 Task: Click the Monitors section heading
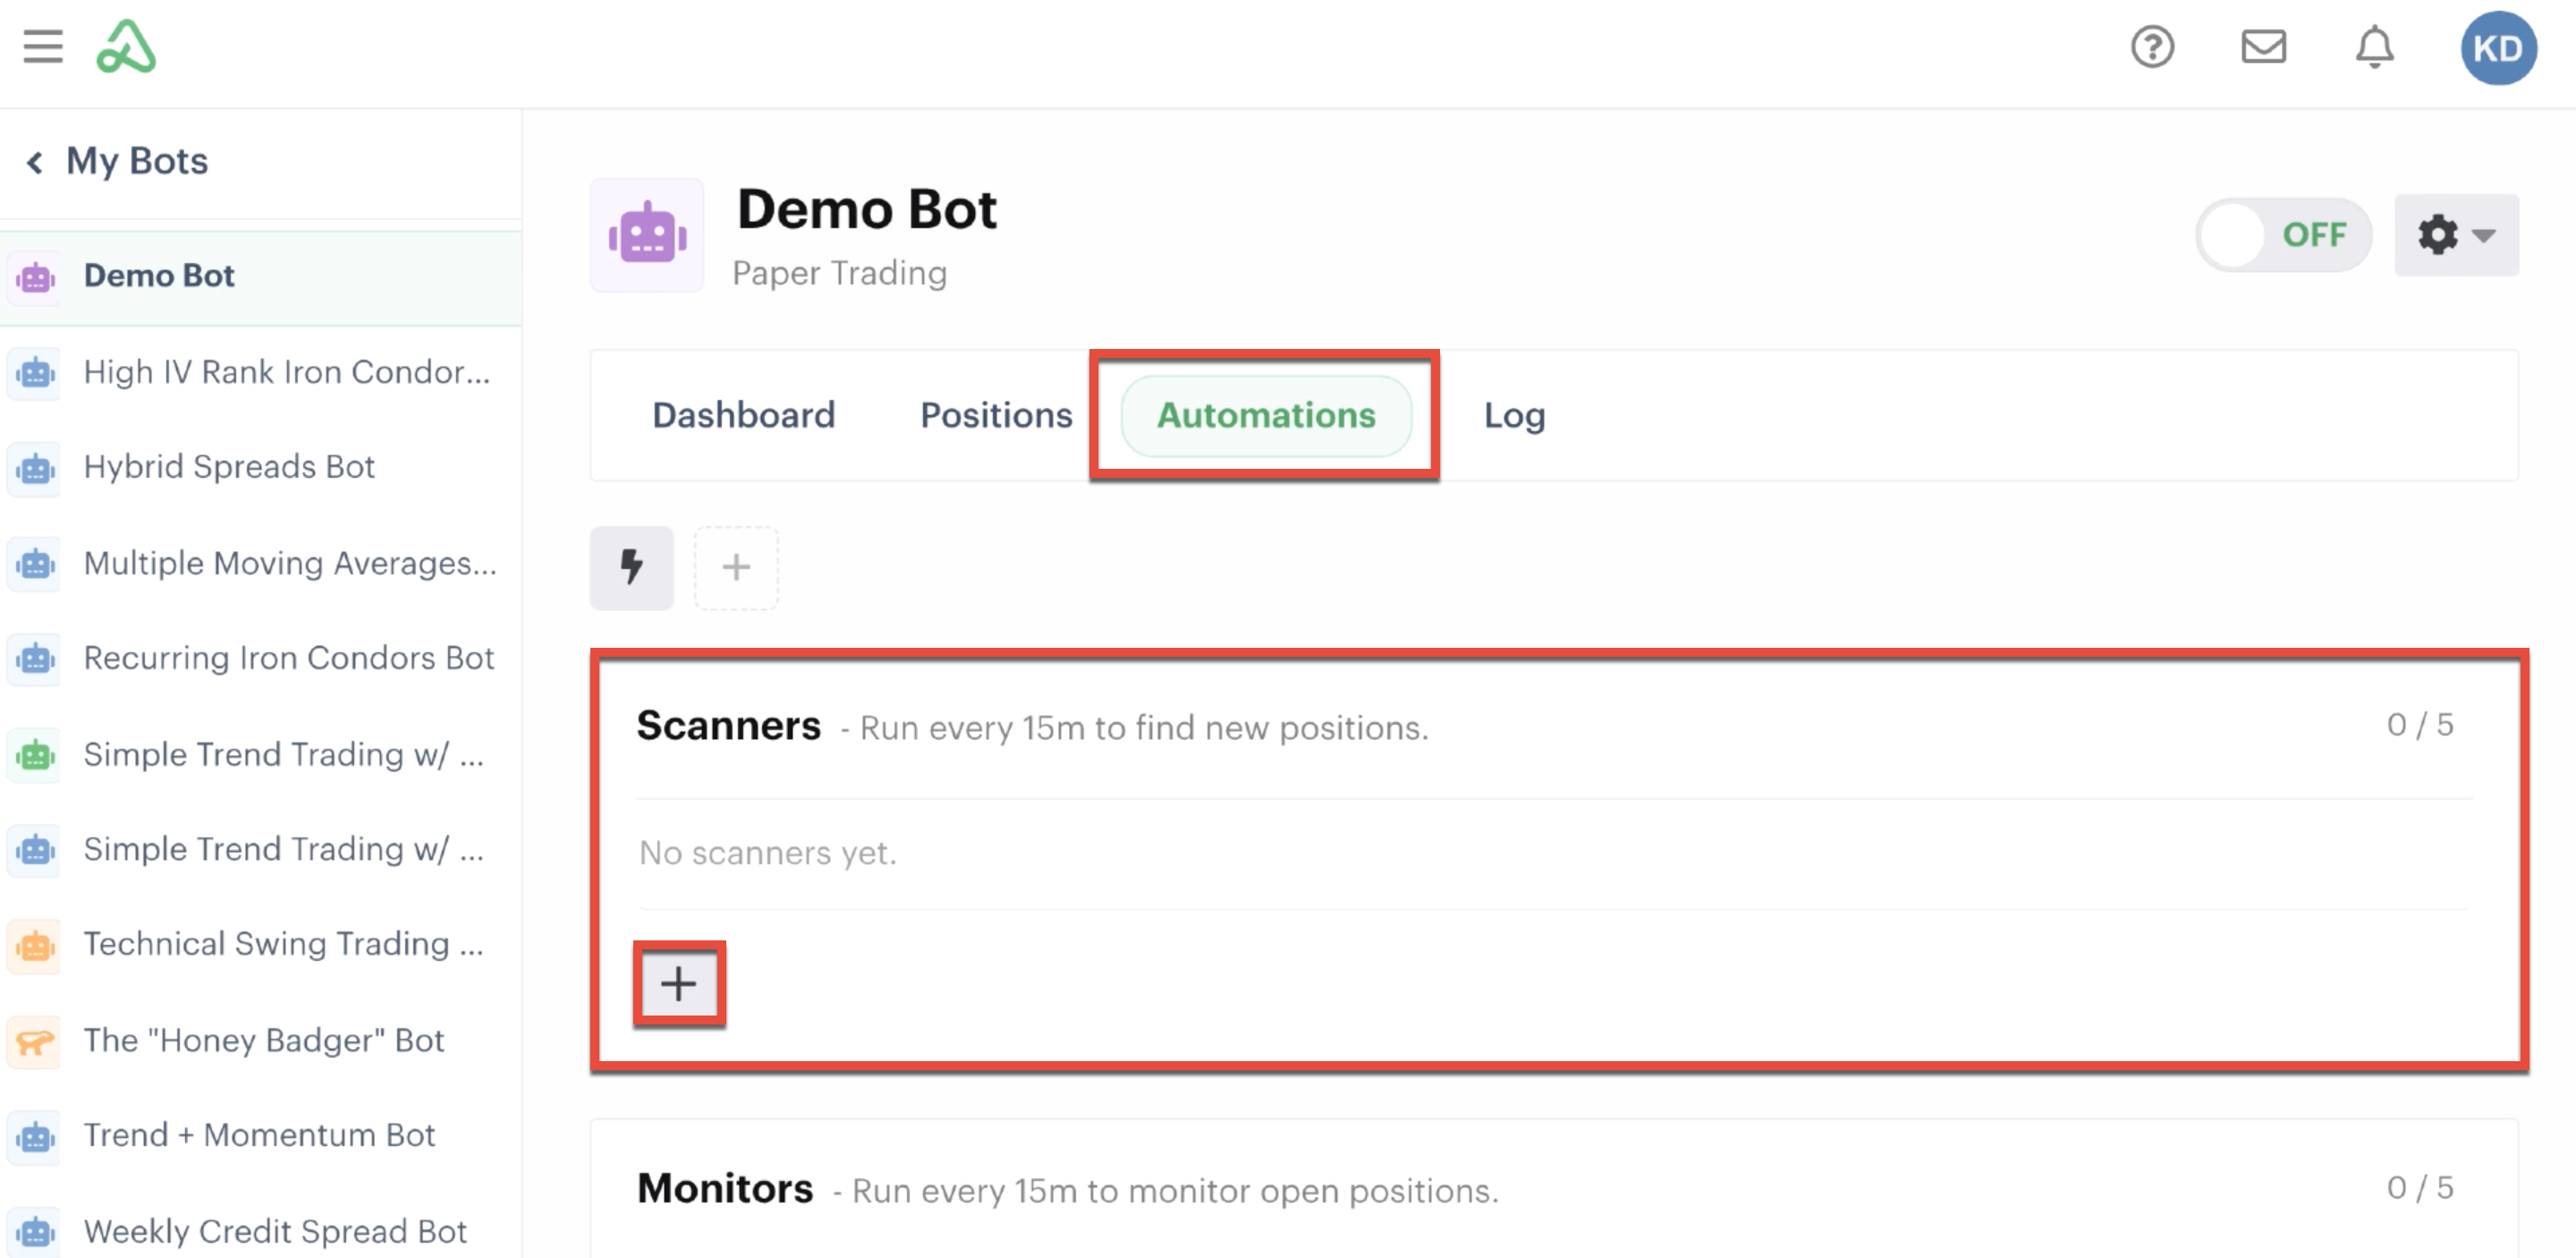(725, 1188)
